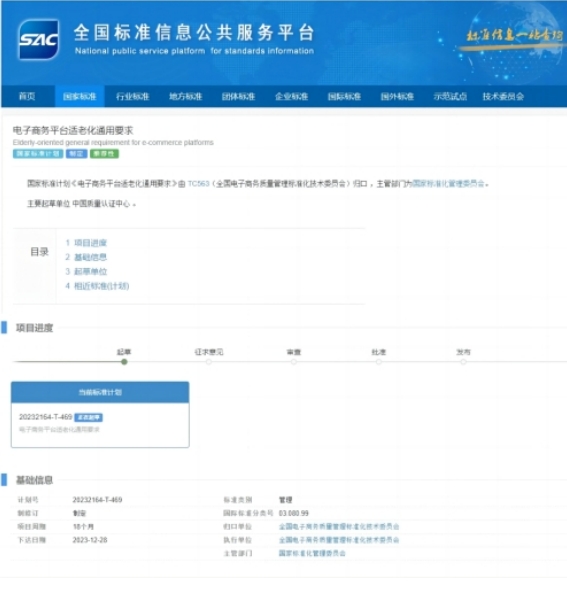The image size is (567, 605).
Task: Click the 03.080.99 classification value
Action: coord(294,513)
